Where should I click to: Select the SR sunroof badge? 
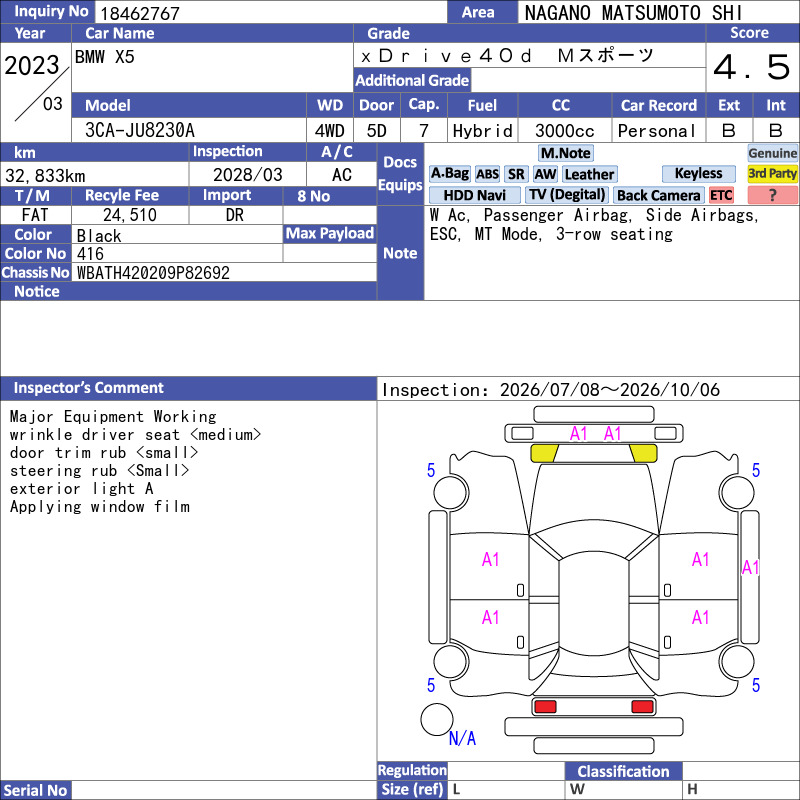coord(516,174)
